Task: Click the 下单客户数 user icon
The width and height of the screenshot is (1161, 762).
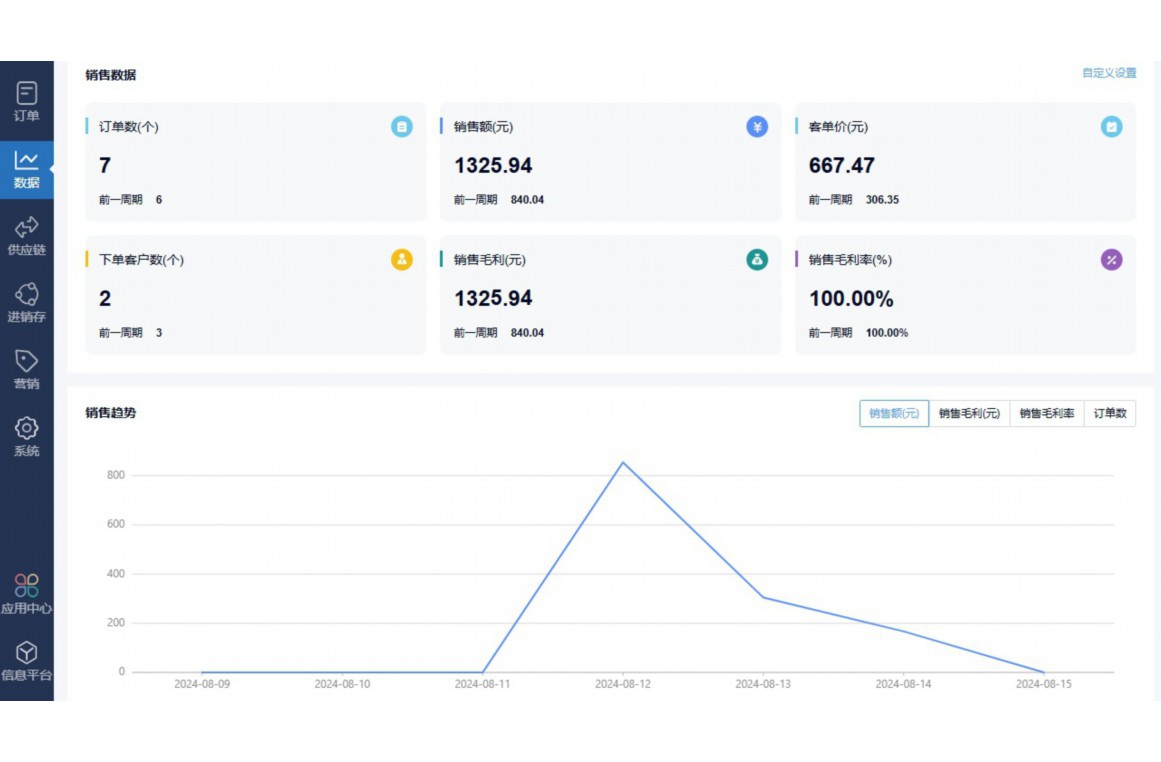Action: [401, 260]
